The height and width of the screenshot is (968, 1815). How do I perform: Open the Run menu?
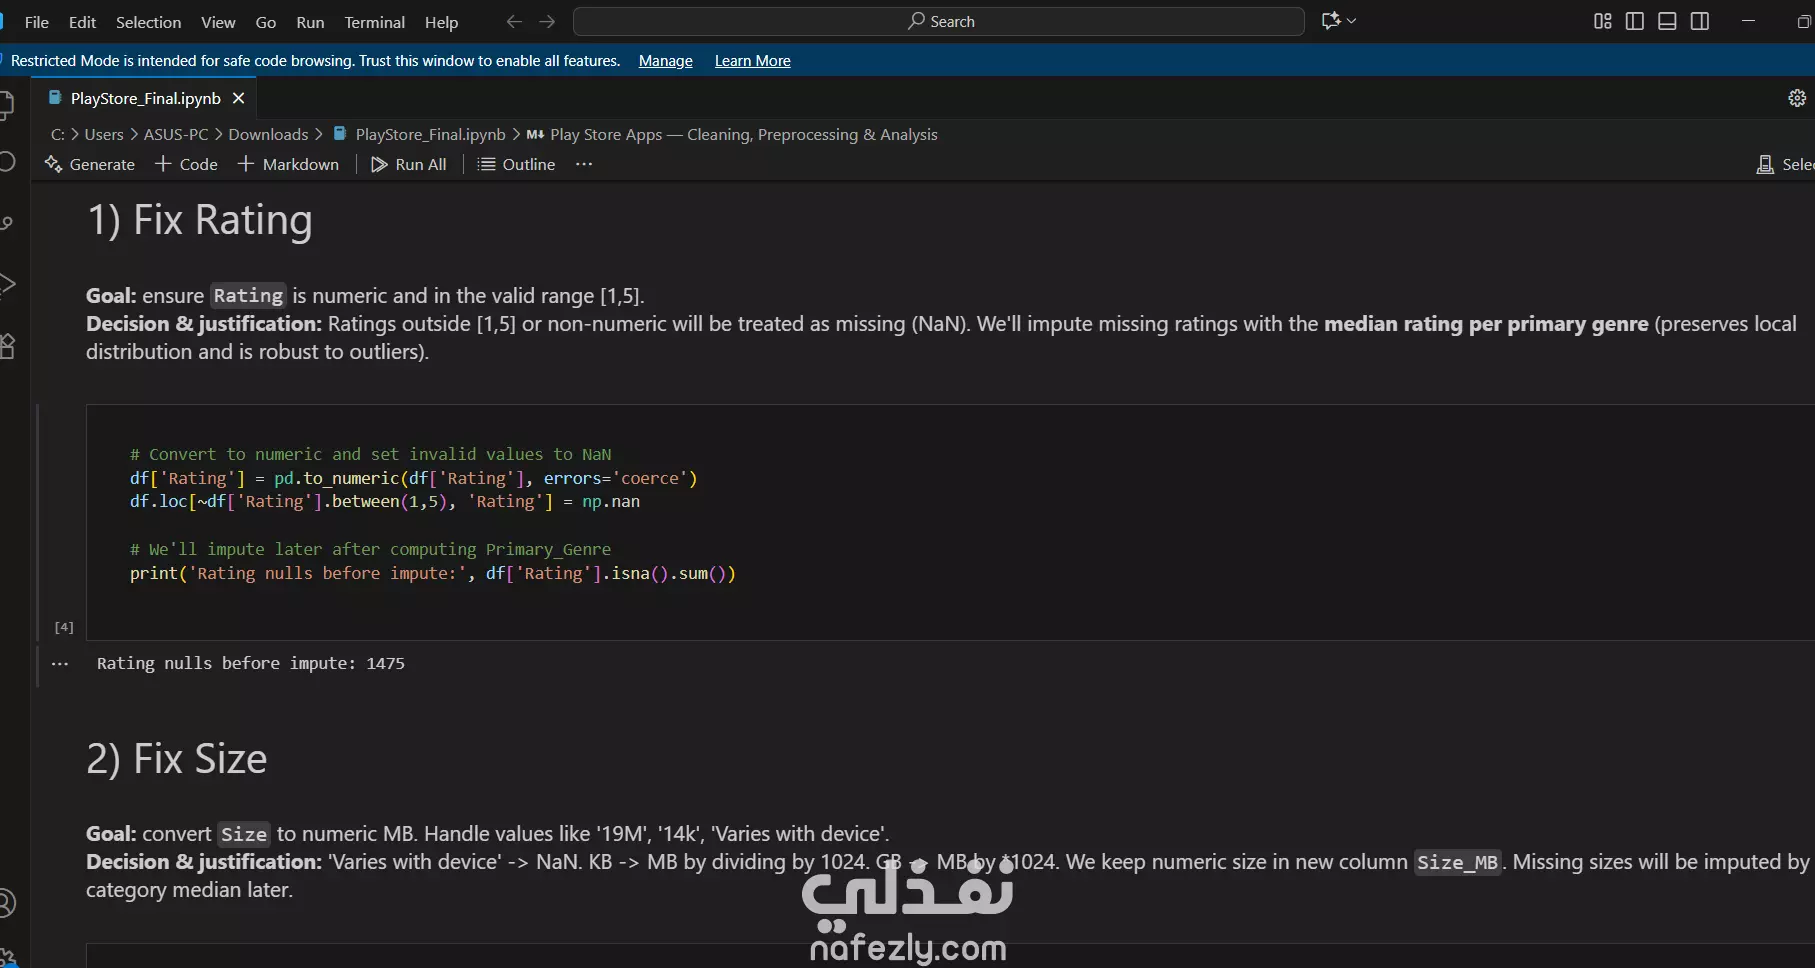tap(310, 22)
